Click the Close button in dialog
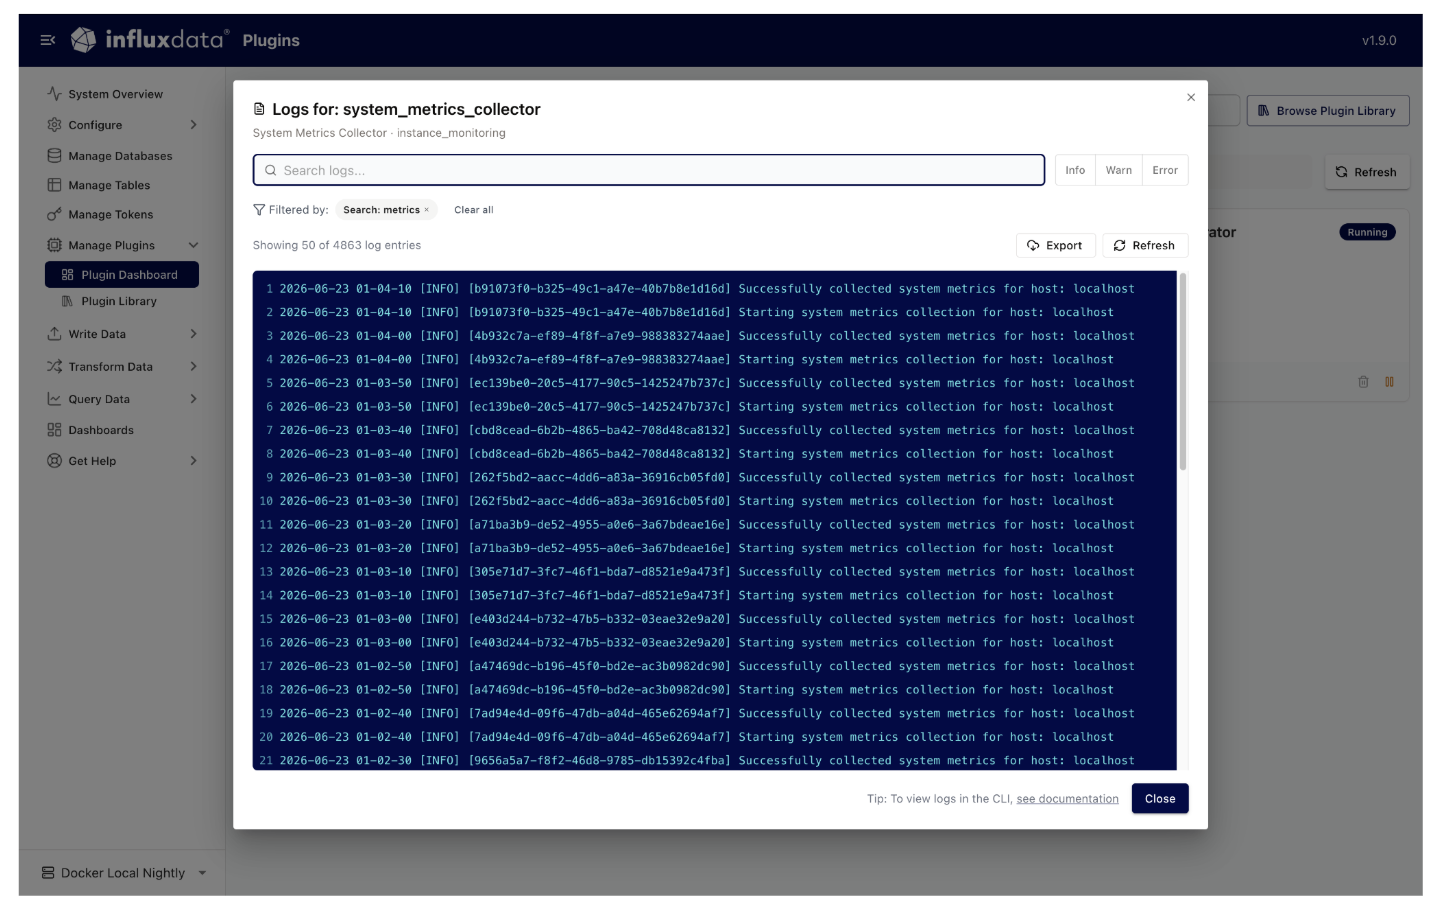Screen dimensions: 1436x914 1160,798
